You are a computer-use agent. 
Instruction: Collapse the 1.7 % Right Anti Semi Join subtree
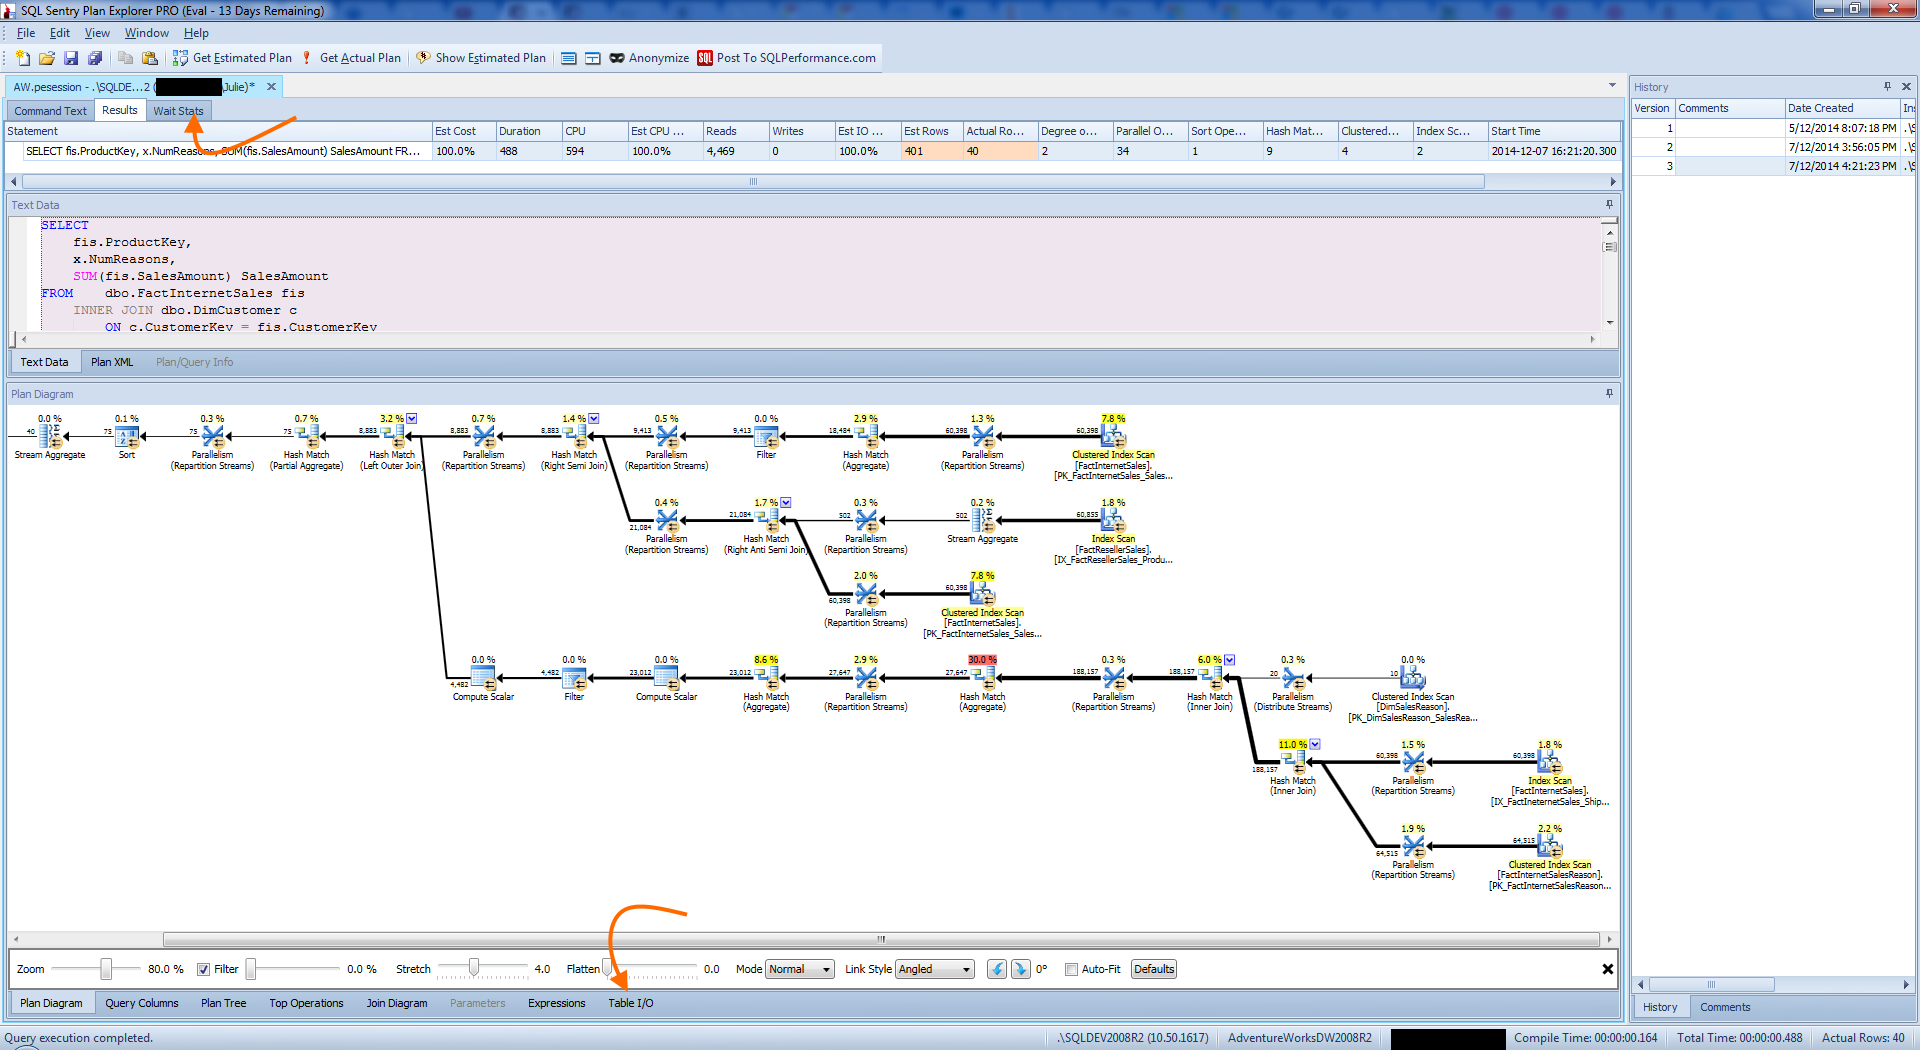(786, 502)
